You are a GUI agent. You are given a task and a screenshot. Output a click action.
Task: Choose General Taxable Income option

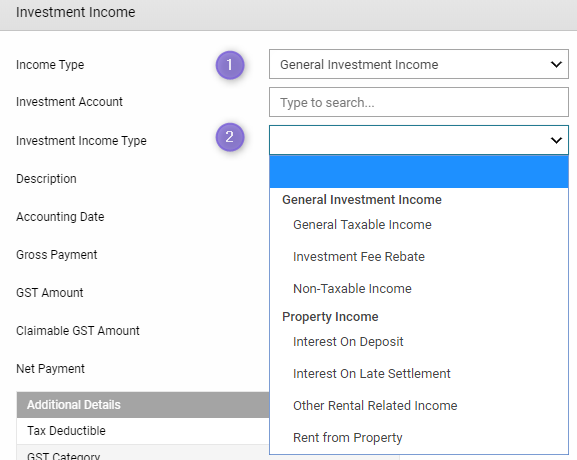[362, 224]
